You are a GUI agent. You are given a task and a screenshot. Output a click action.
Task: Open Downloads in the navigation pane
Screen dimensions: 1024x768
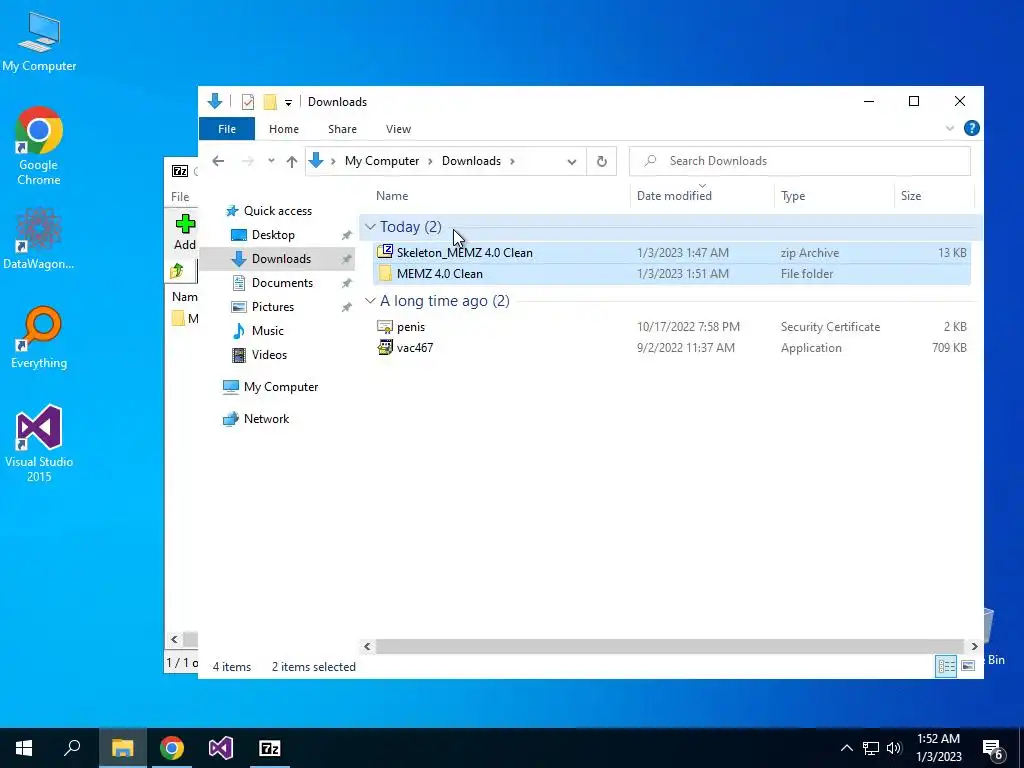[281, 259]
